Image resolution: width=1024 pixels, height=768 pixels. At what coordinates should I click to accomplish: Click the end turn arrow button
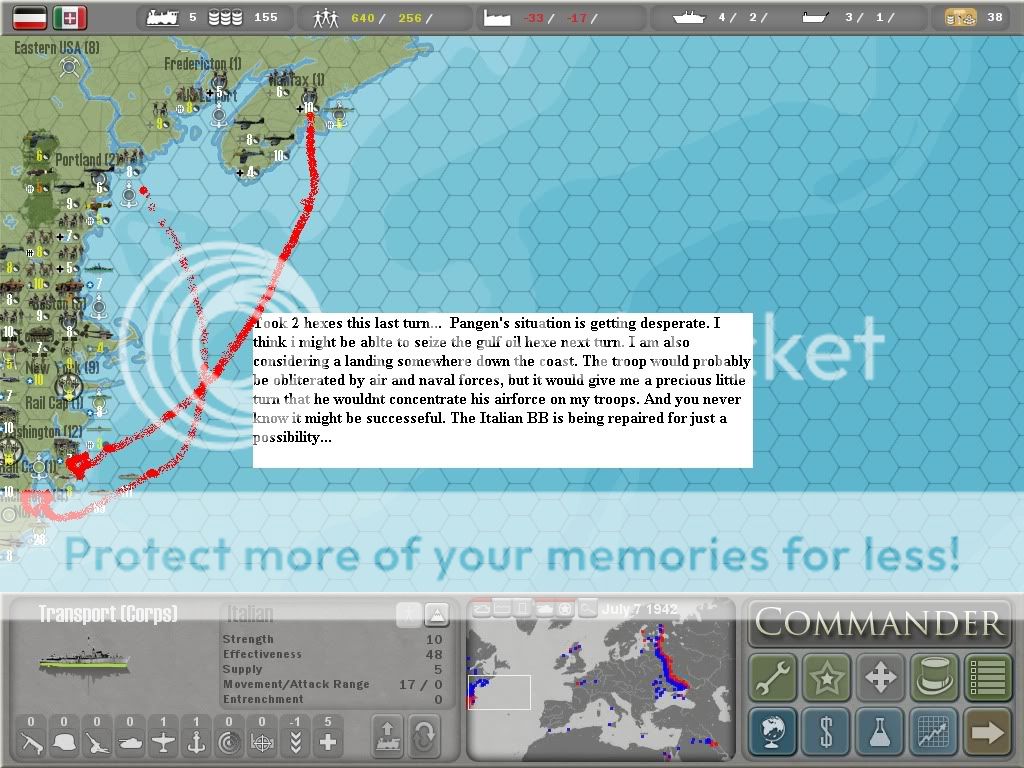click(988, 731)
